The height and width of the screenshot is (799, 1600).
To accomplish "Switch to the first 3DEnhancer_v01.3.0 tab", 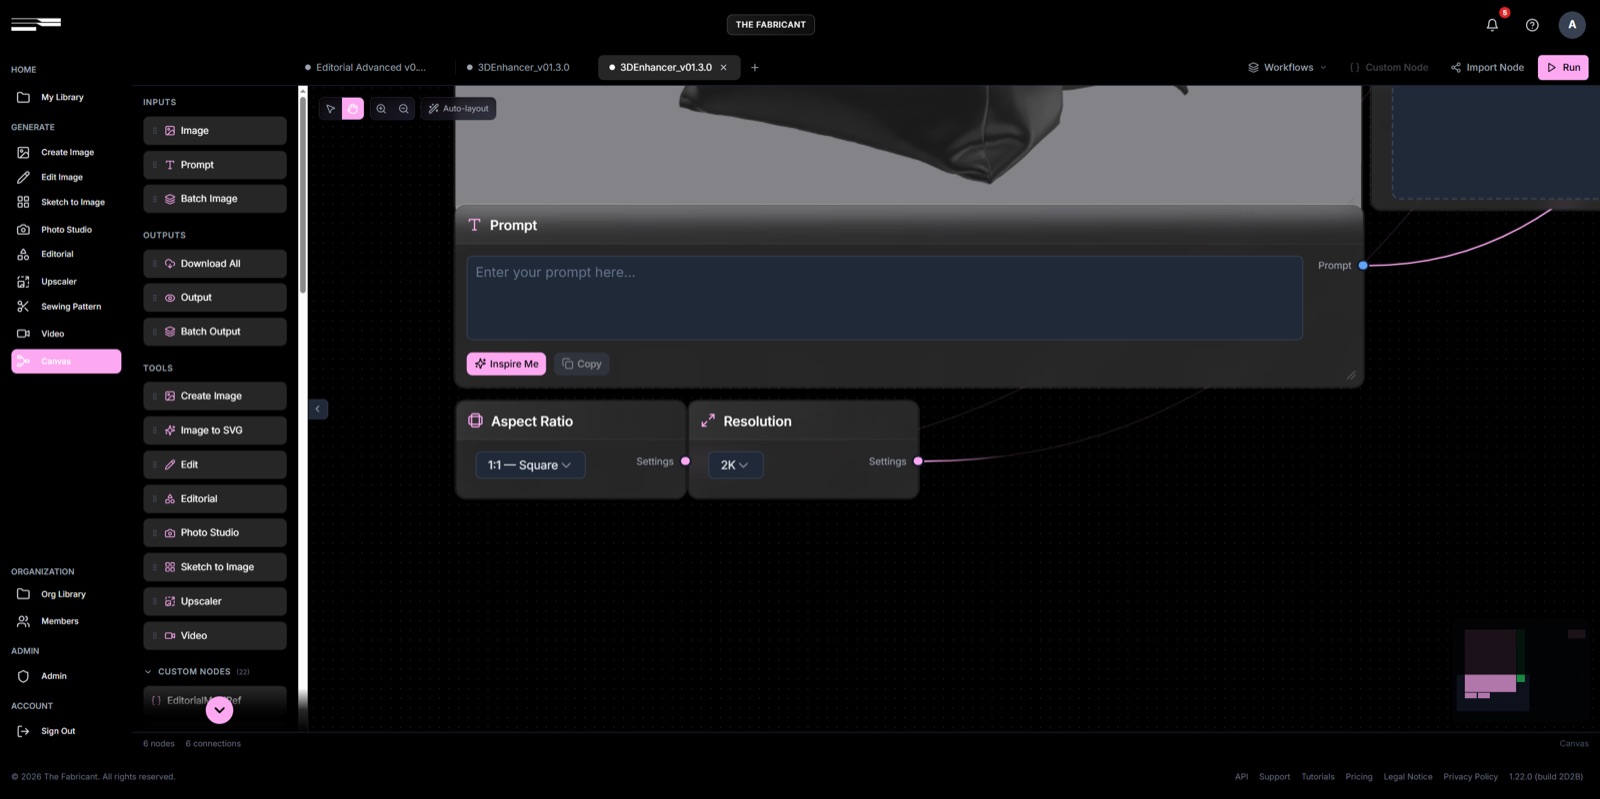I will (x=518, y=68).
